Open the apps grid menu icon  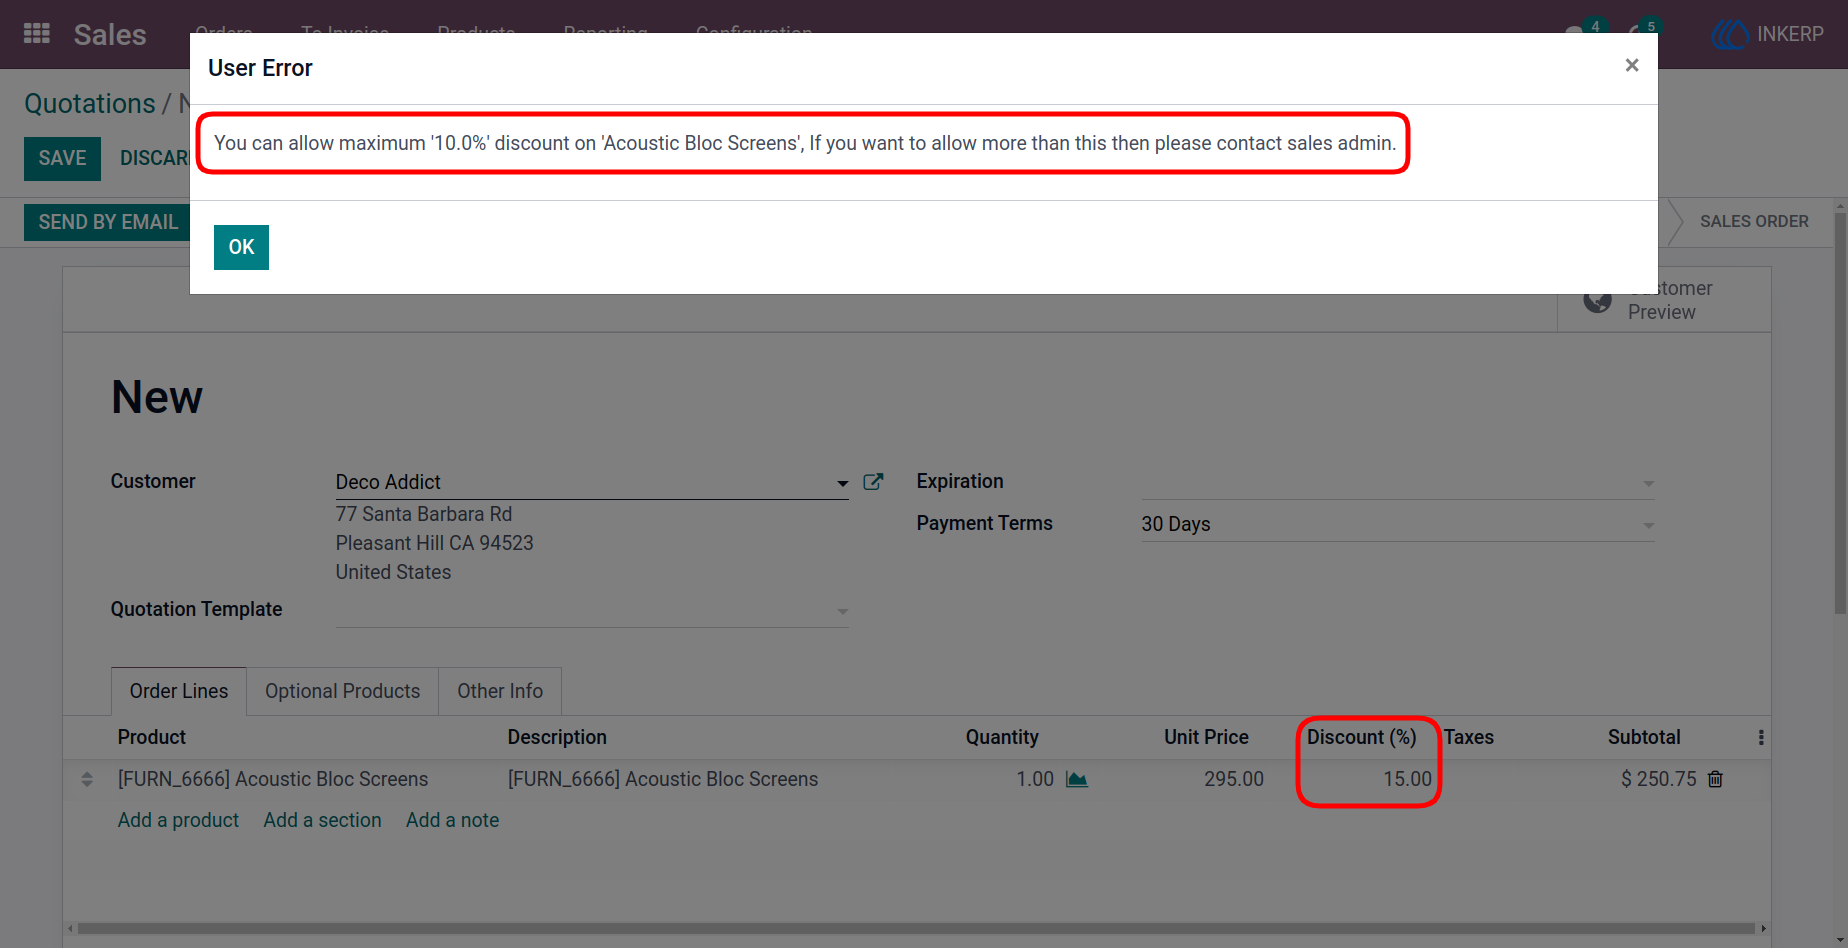tap(37, 34)
